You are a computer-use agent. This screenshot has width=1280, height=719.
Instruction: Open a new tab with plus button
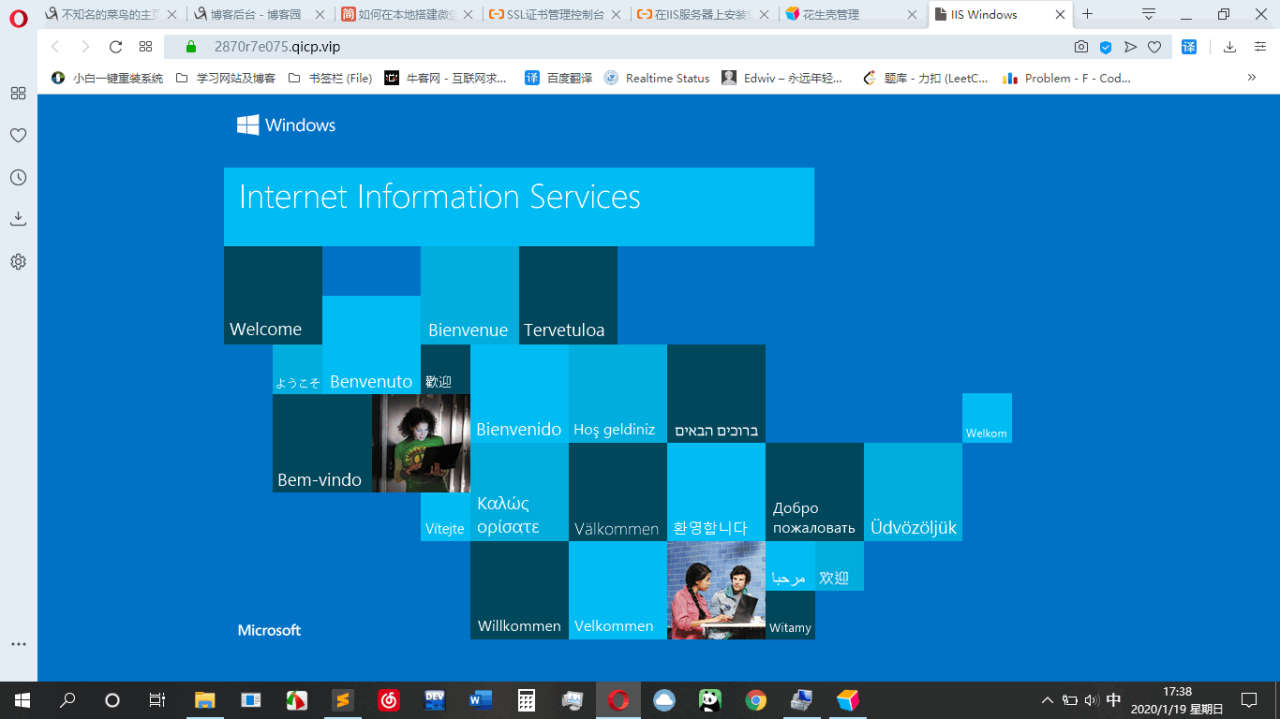[x=1088, y=14]
